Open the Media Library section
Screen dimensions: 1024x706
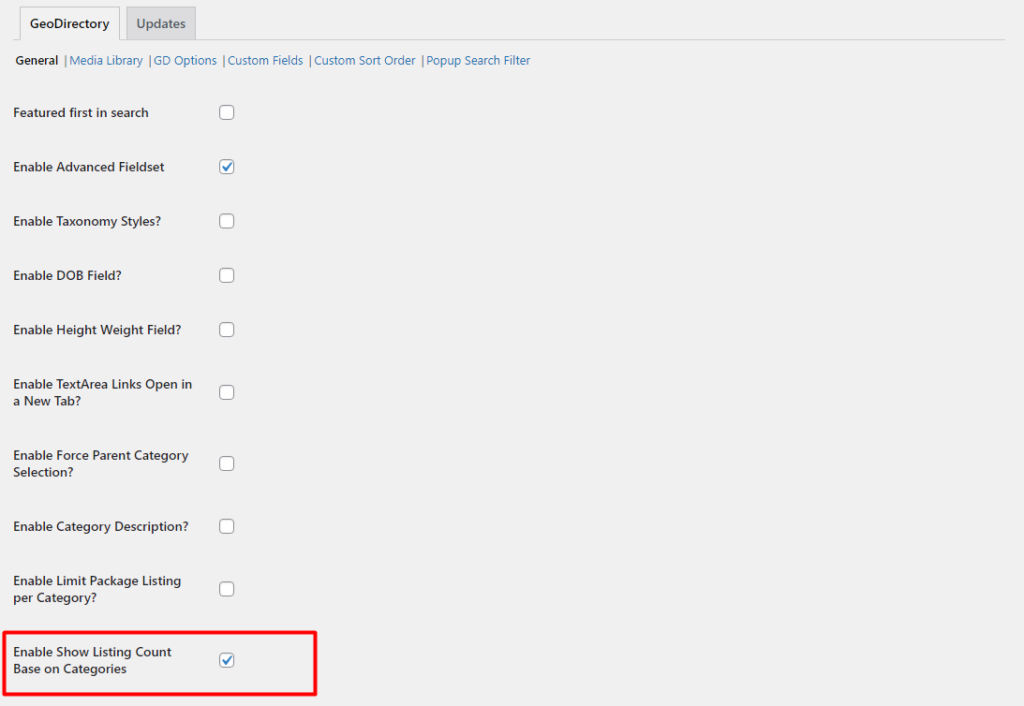pyautogui.click(x=106, y=60)
